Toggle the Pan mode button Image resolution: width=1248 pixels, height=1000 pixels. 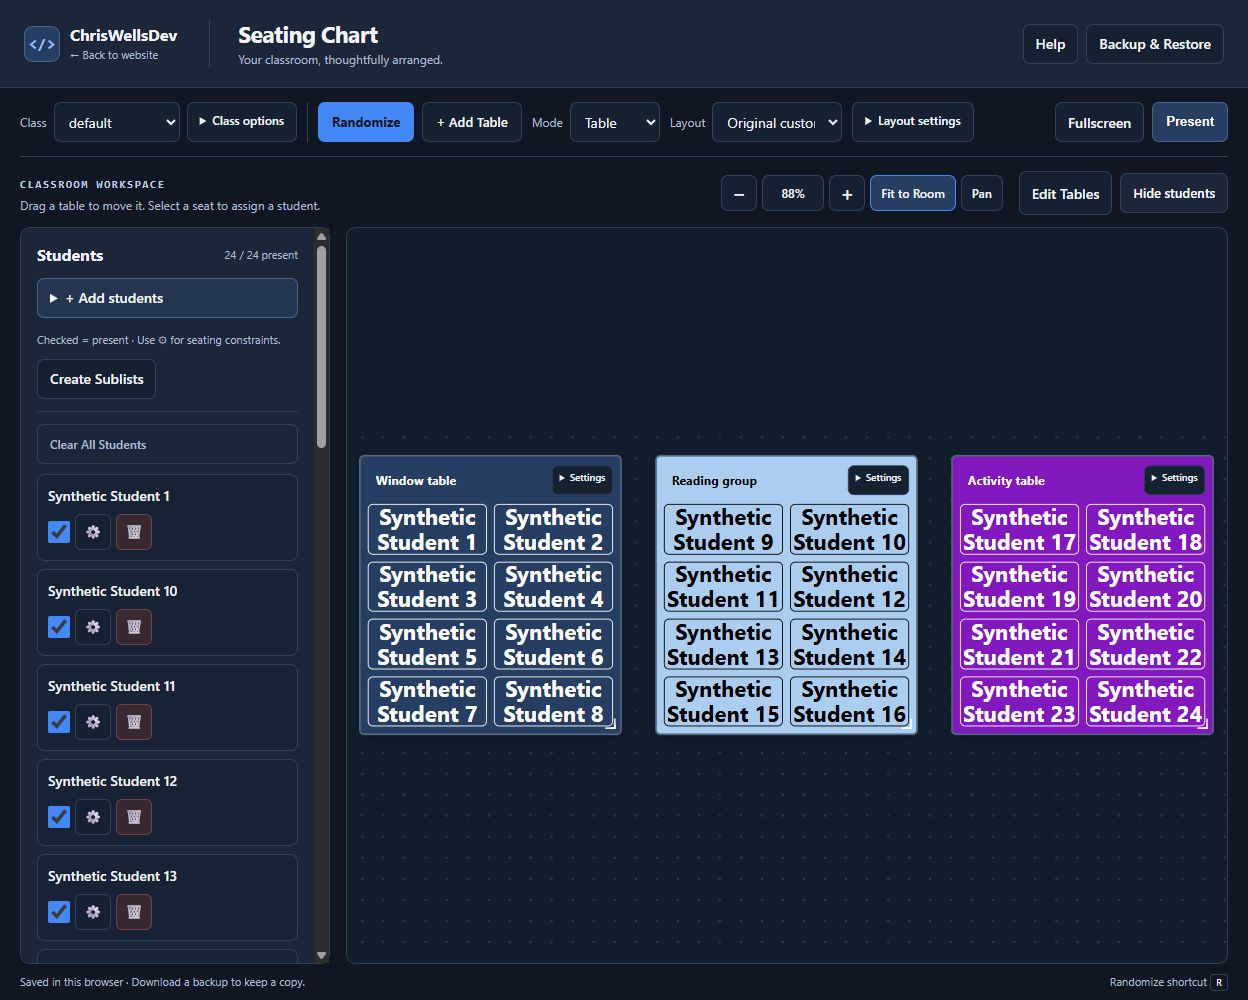982,194
